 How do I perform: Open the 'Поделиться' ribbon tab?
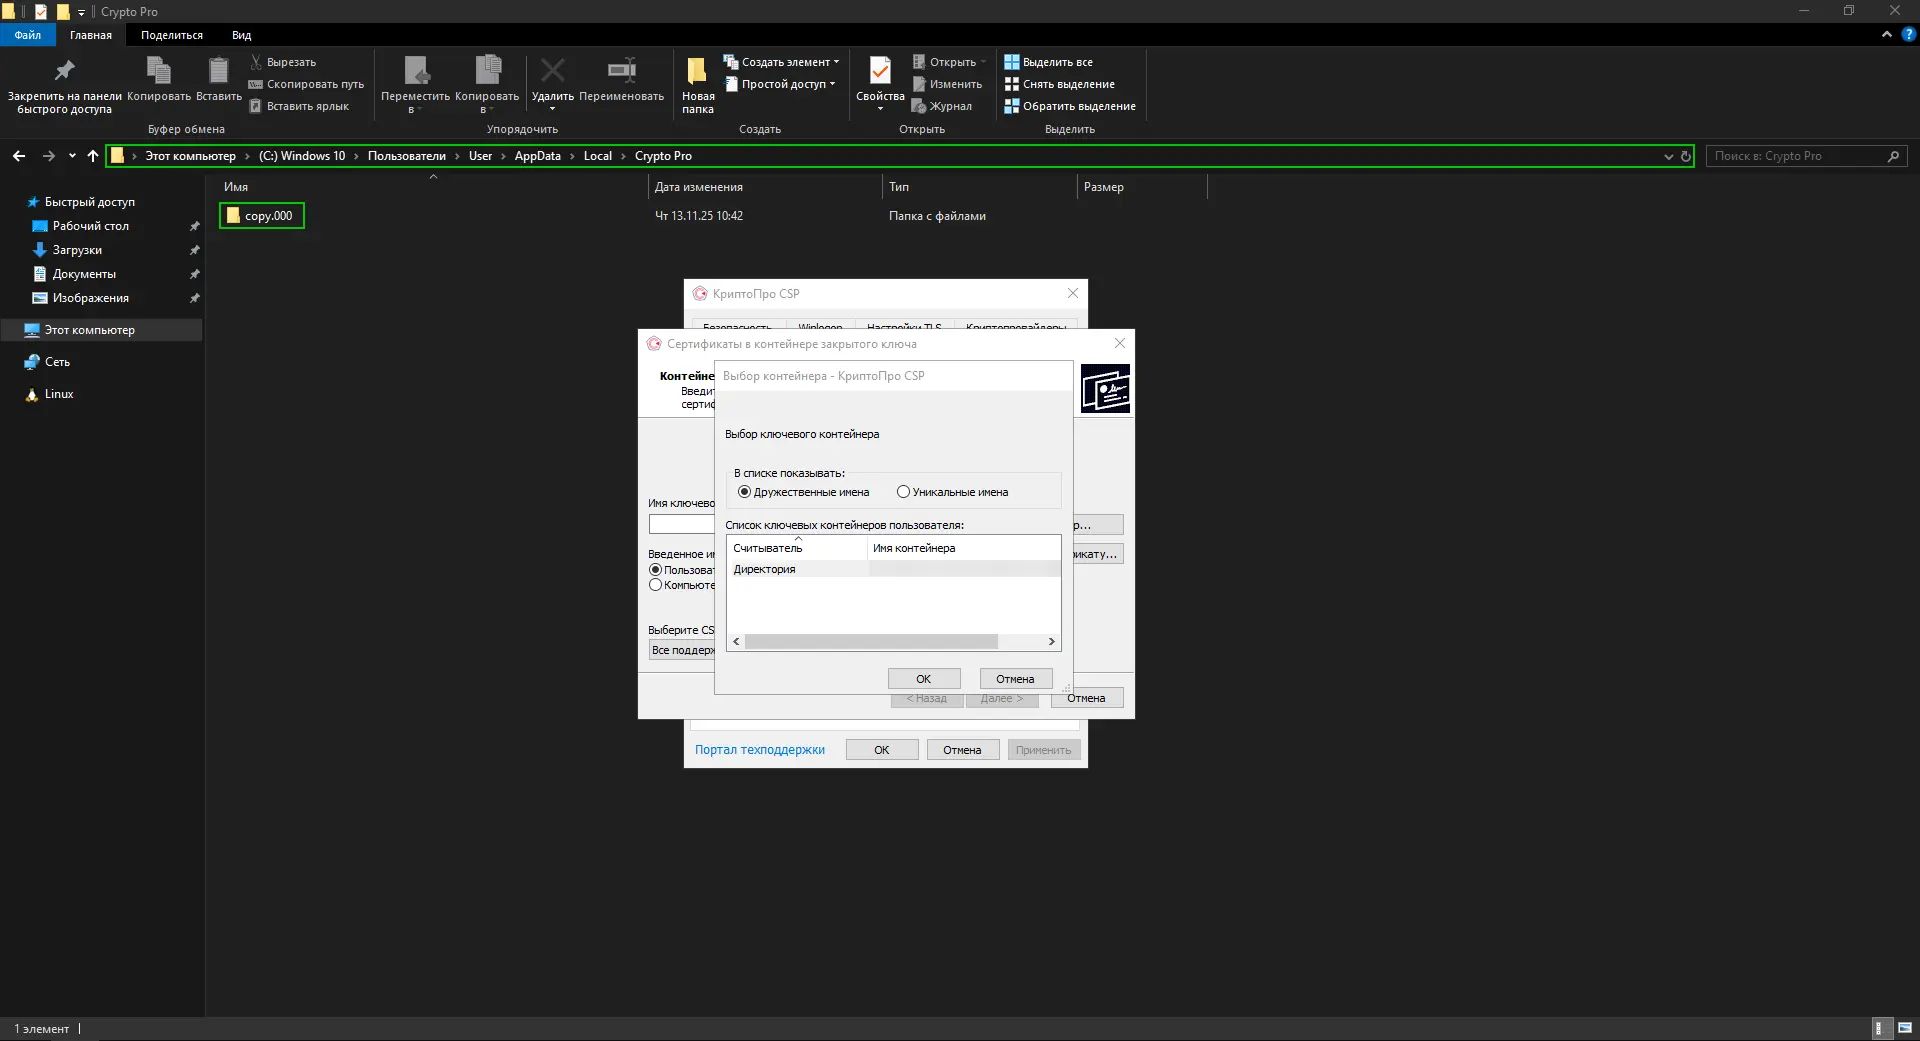coord(171,35)
